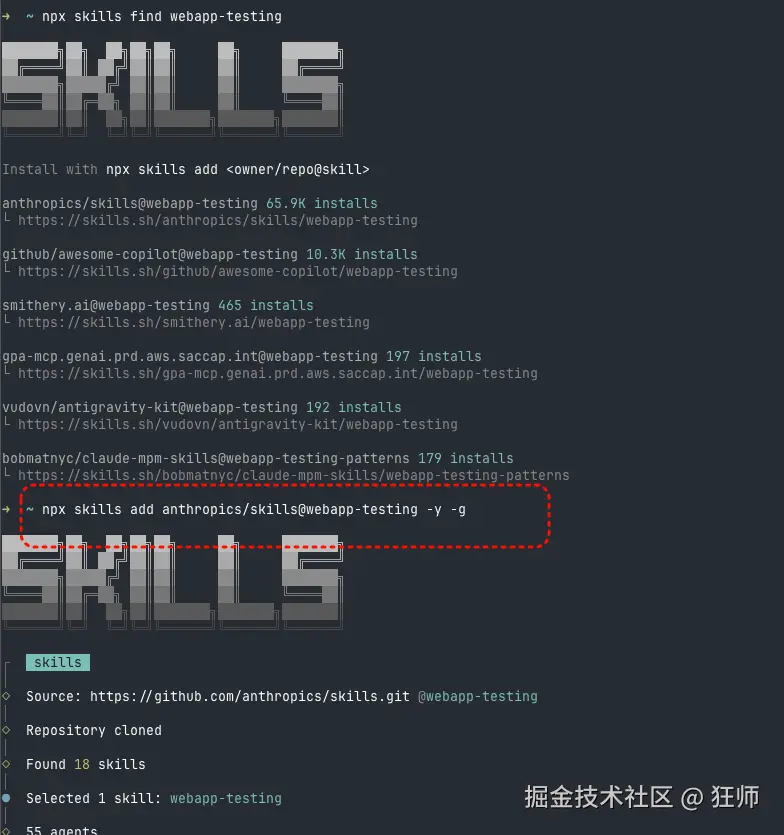Click the lower SKILLS ASCII art banner
Image resolution: width=784 pixels, height=835 pixels.
click(172, 582)
